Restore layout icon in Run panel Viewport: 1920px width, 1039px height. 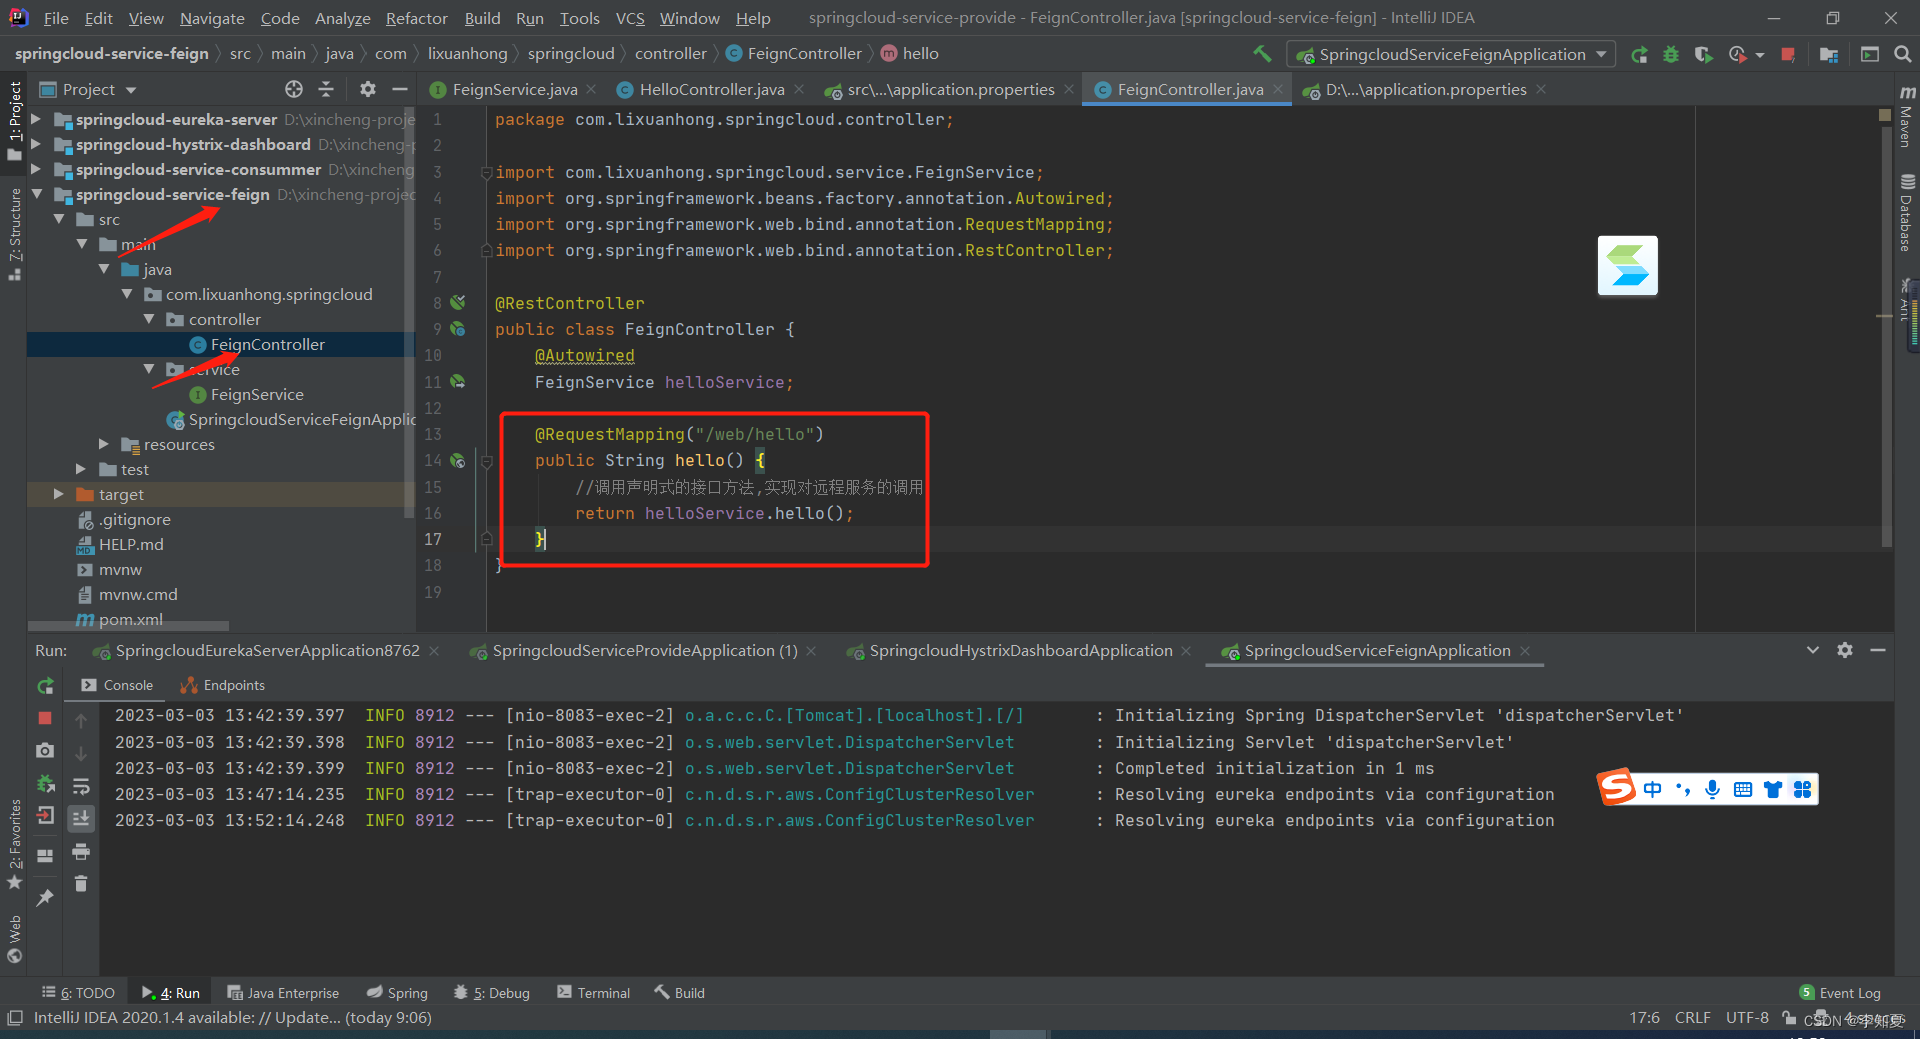click(x=45, y=855)
